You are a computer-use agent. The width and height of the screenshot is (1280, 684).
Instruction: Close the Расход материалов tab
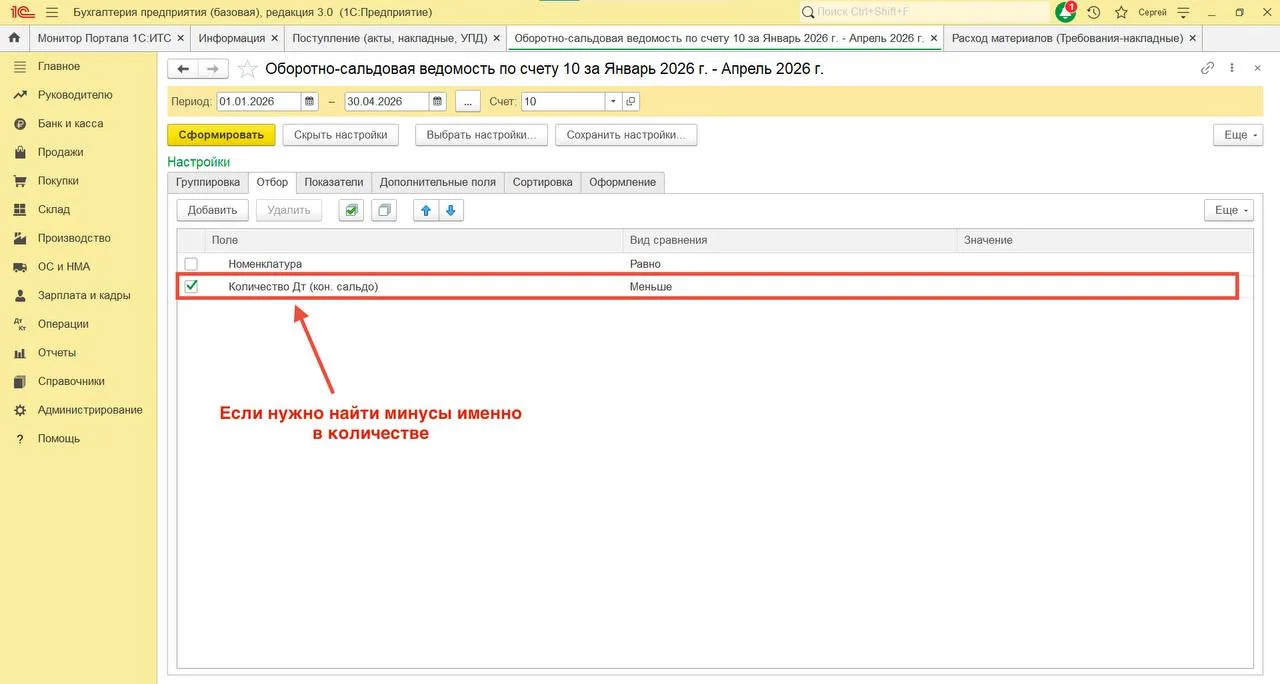coord(1192,38)
